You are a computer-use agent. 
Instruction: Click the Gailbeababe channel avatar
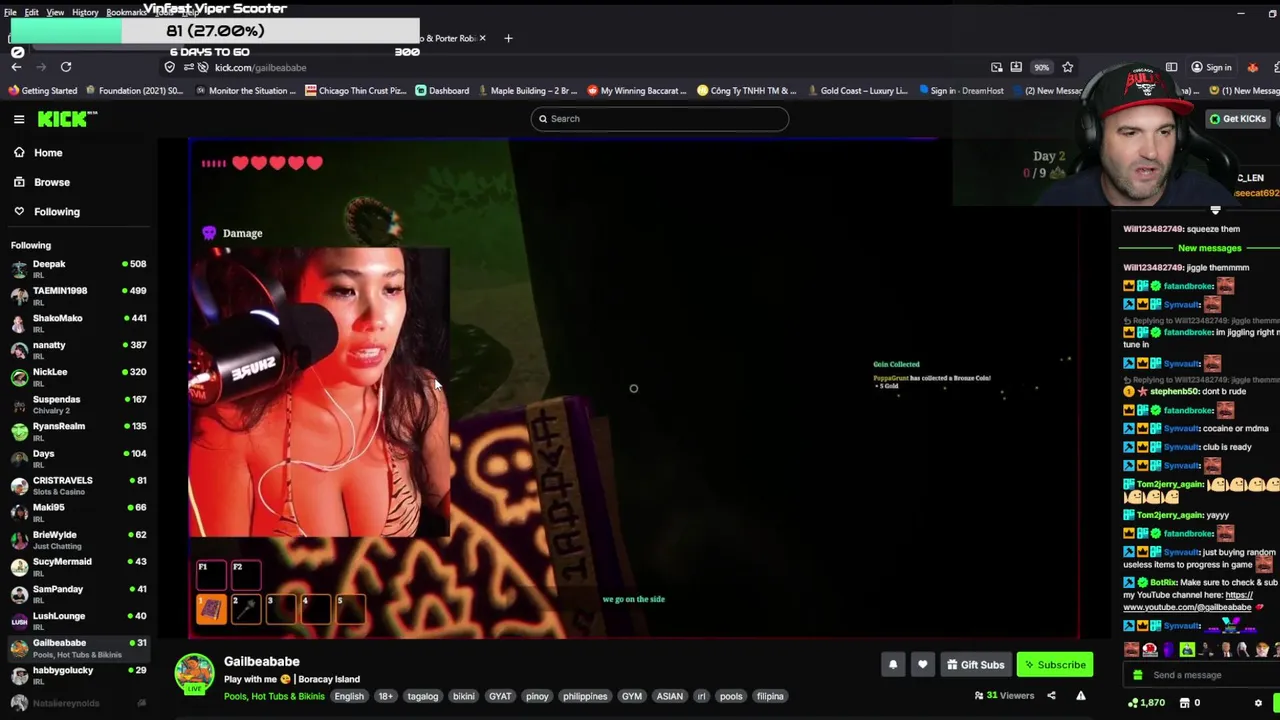[x=194, y=674]
